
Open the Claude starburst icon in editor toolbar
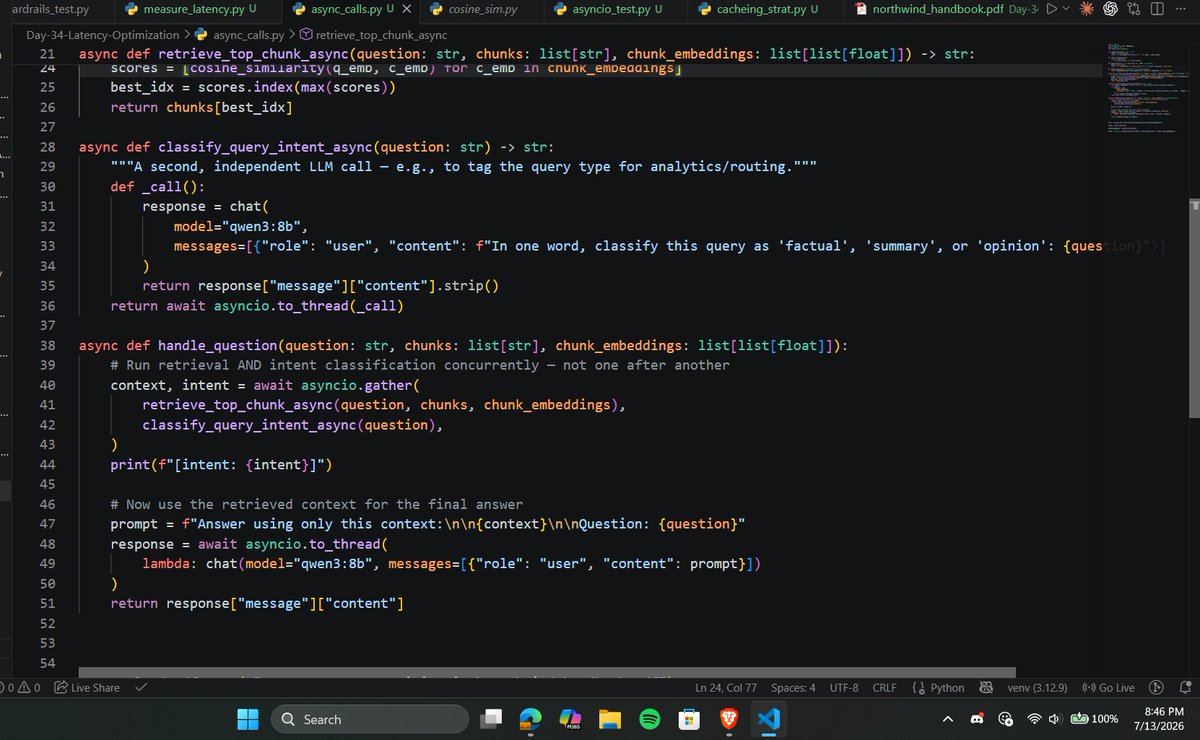tap(1086, 10)
